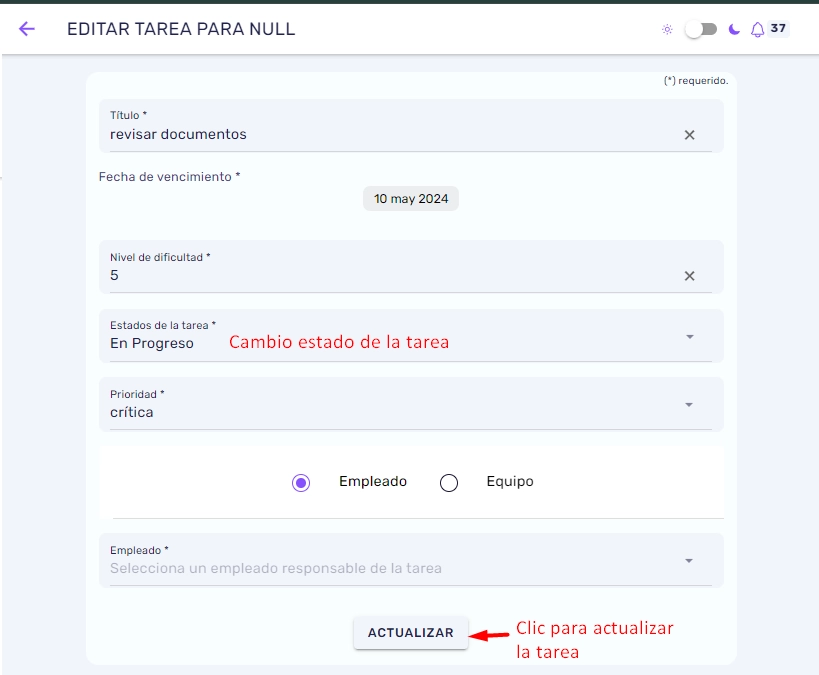Open the Empleado responsible dropdown

pyautogui.click(x=411, y=560)
